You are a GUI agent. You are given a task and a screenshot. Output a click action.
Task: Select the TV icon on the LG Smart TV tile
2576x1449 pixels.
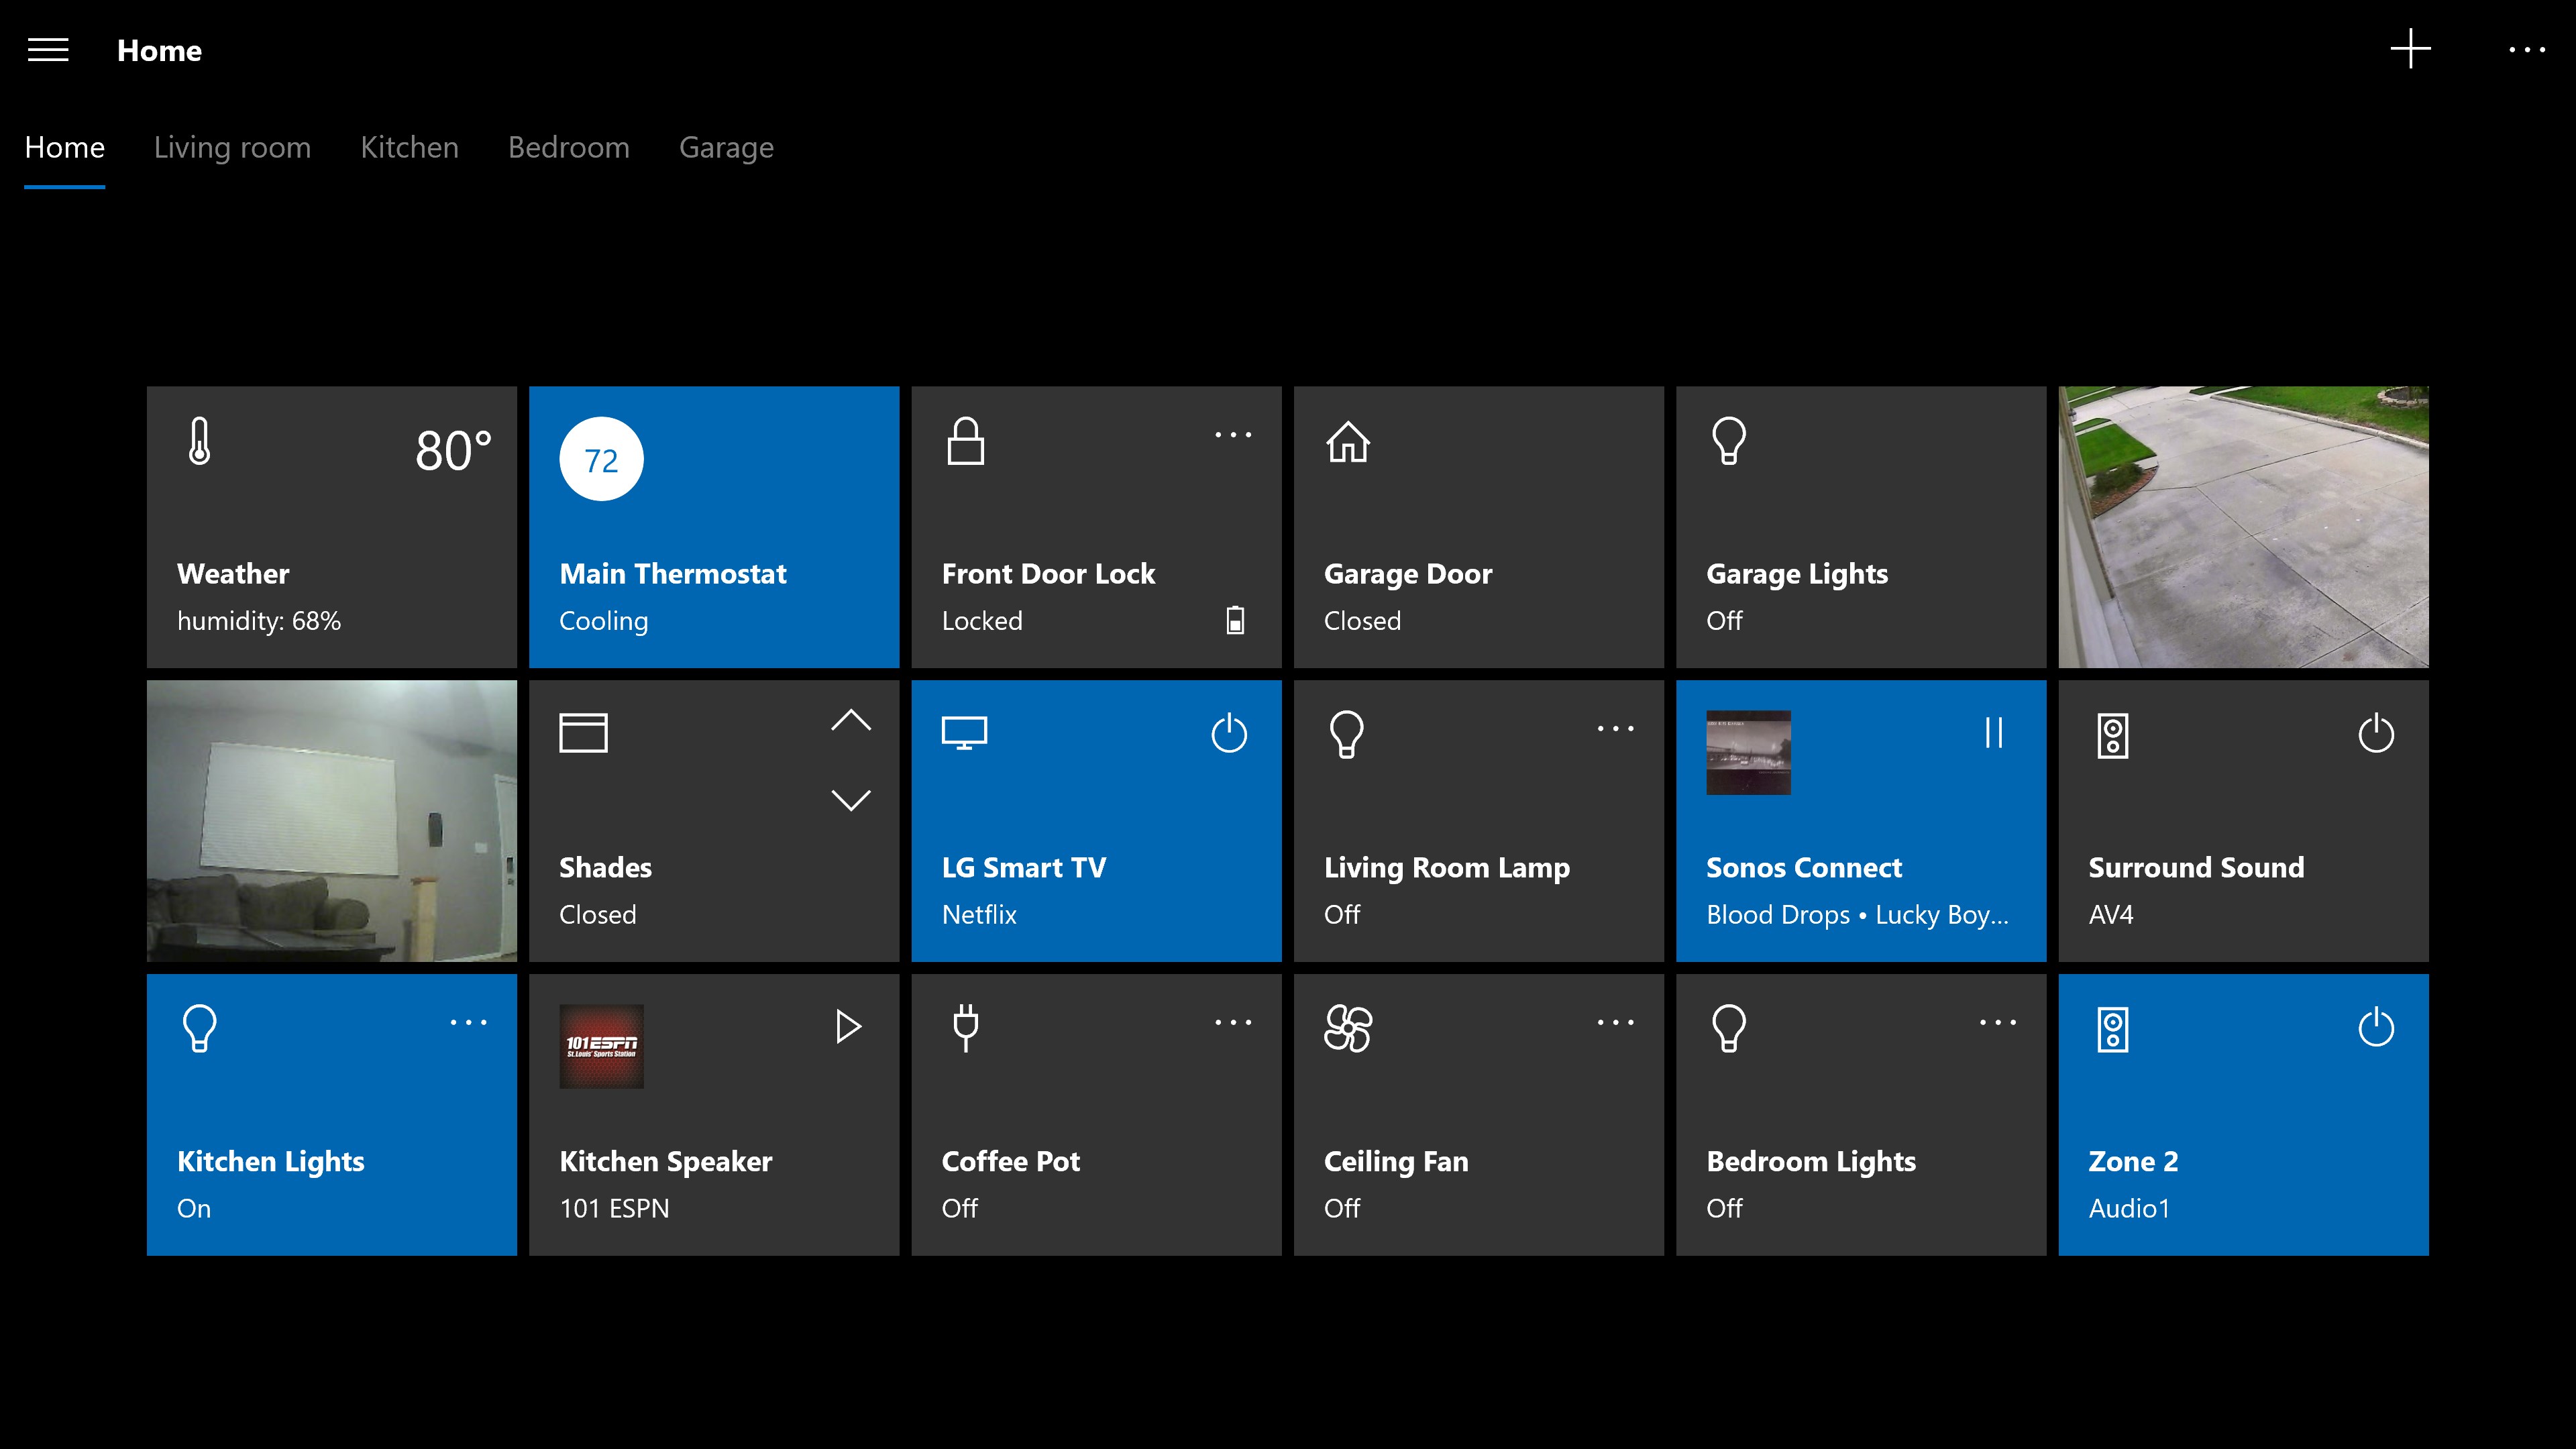click(x=964, y=732)
